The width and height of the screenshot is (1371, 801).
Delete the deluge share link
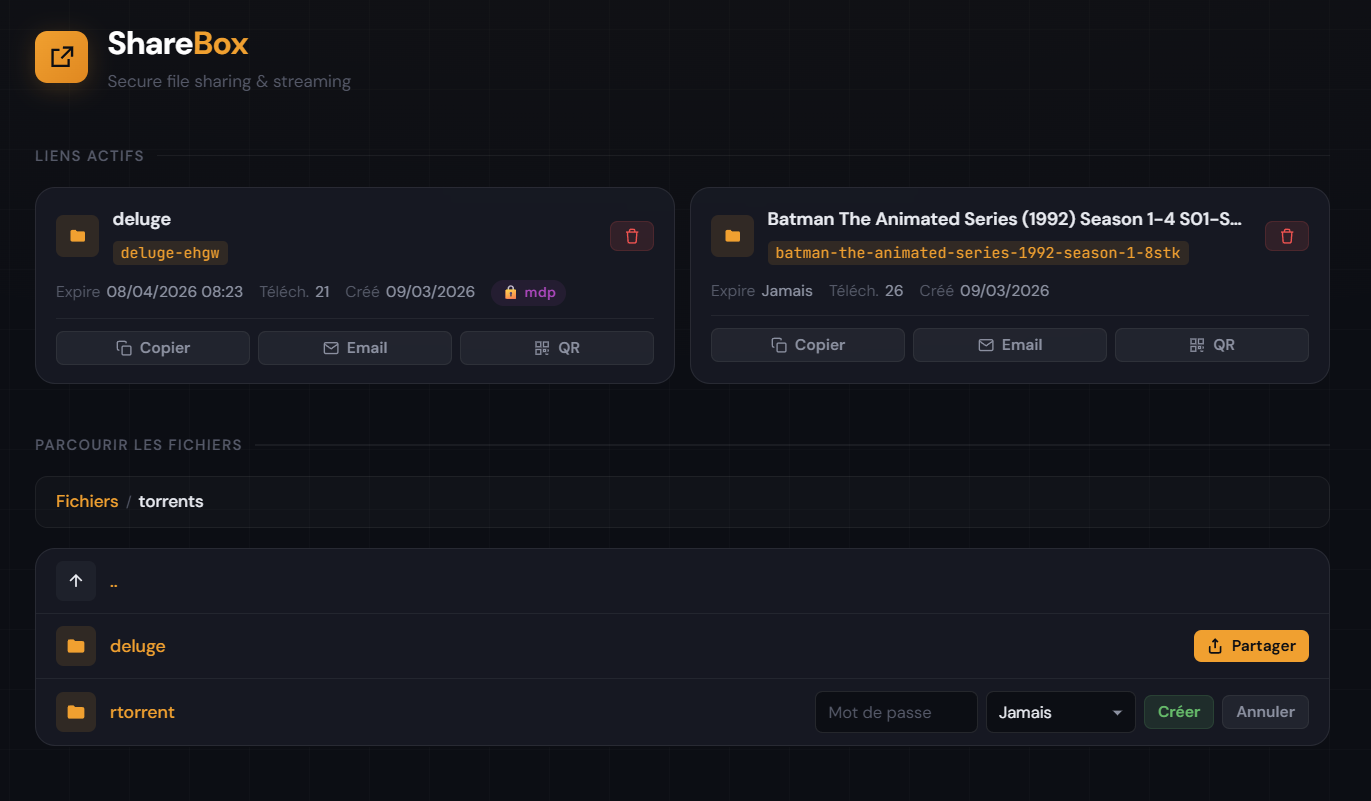pos(632,236)
